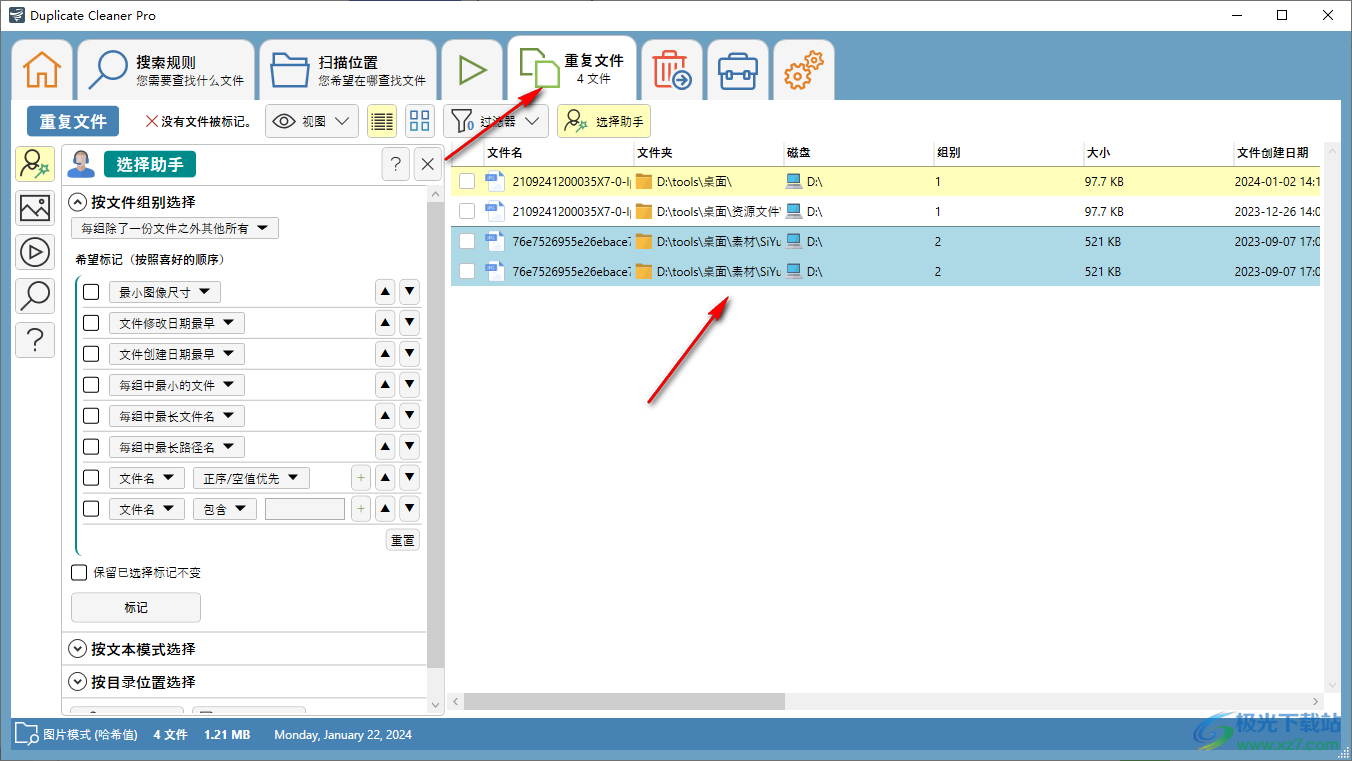Click the help button in 选择助手 header
This screenshot has height=761, width=1352.
(396, 164)
